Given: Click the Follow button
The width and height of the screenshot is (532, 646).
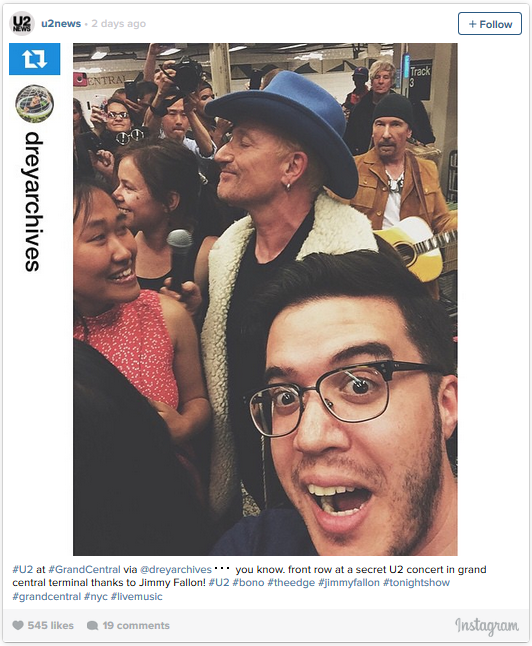Looking at the screenshot, I should [490, 24].
